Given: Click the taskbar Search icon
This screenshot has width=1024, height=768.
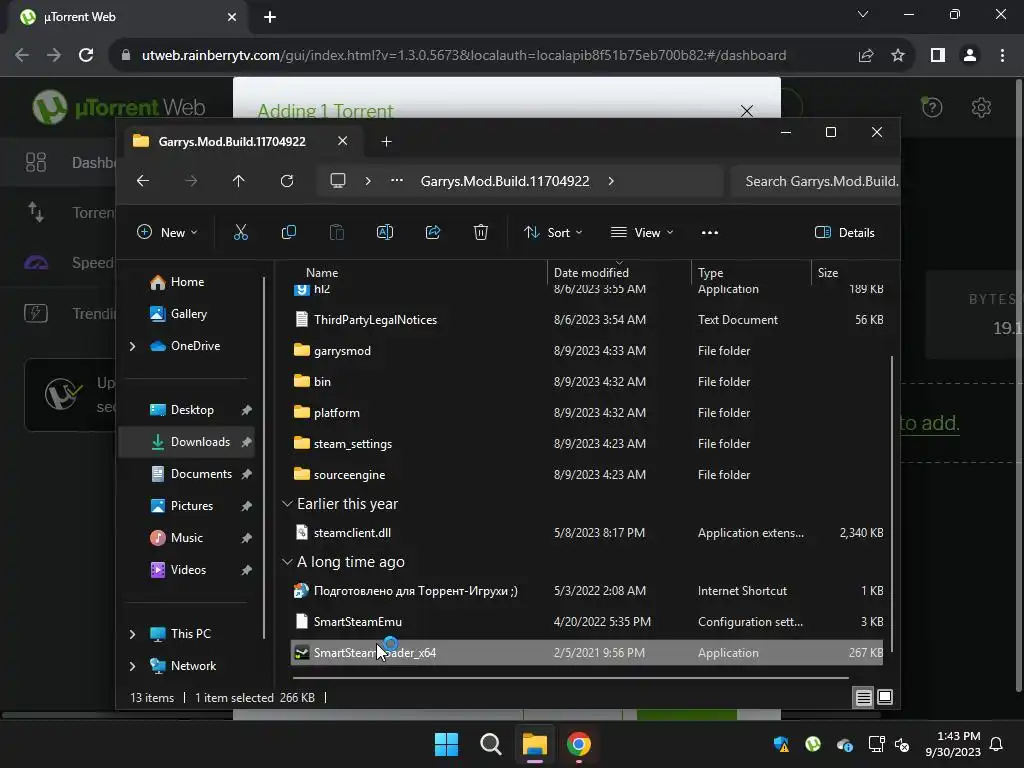Looking at the screenshot, I should (490, 744).
